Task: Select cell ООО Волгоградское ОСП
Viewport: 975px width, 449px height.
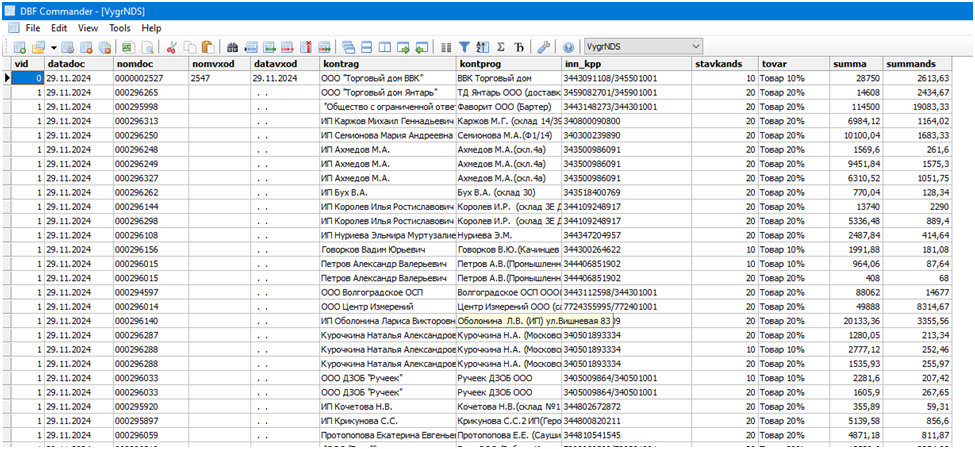Action: 387,292
